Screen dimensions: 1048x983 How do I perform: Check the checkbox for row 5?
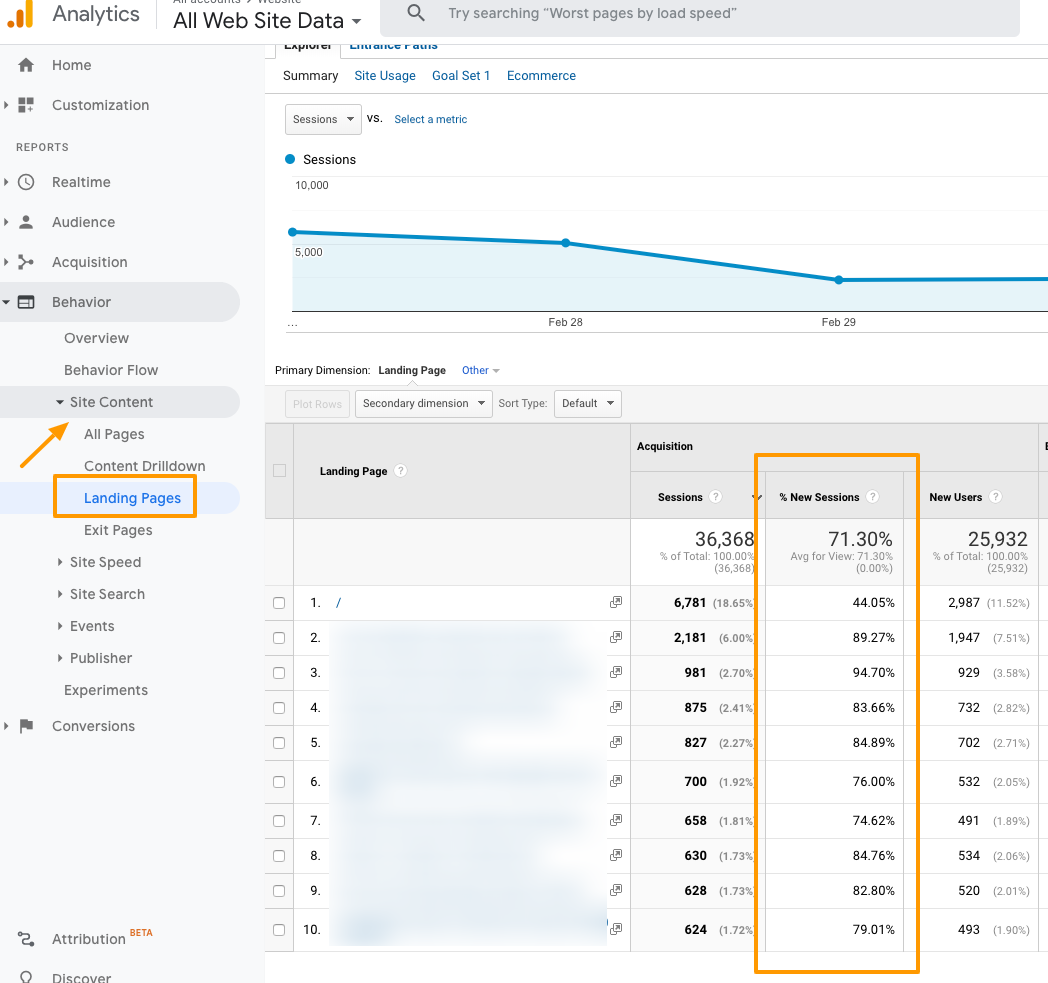point(279,742)
